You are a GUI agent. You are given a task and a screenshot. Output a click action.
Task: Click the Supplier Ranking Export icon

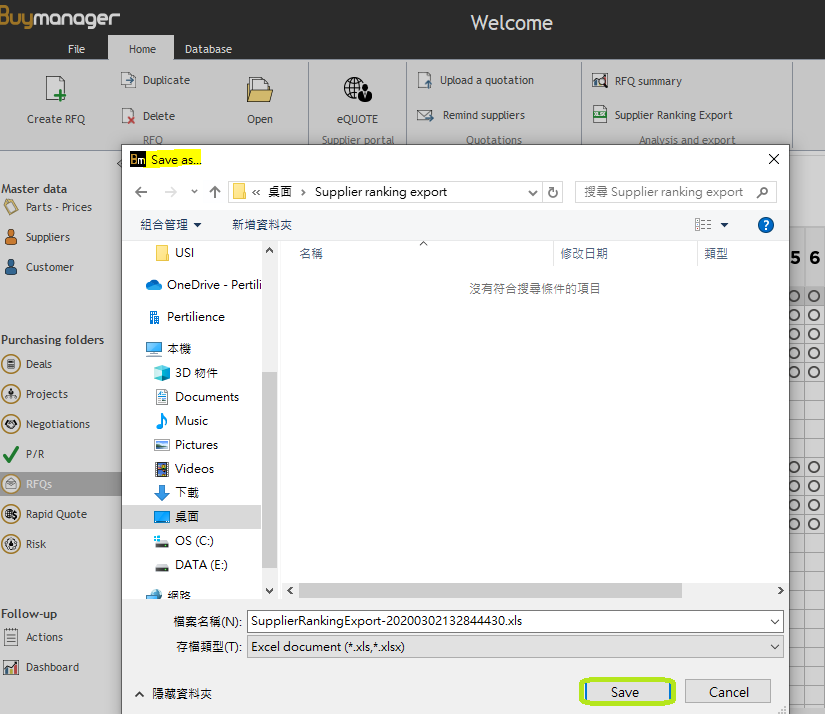pos(600,115)
